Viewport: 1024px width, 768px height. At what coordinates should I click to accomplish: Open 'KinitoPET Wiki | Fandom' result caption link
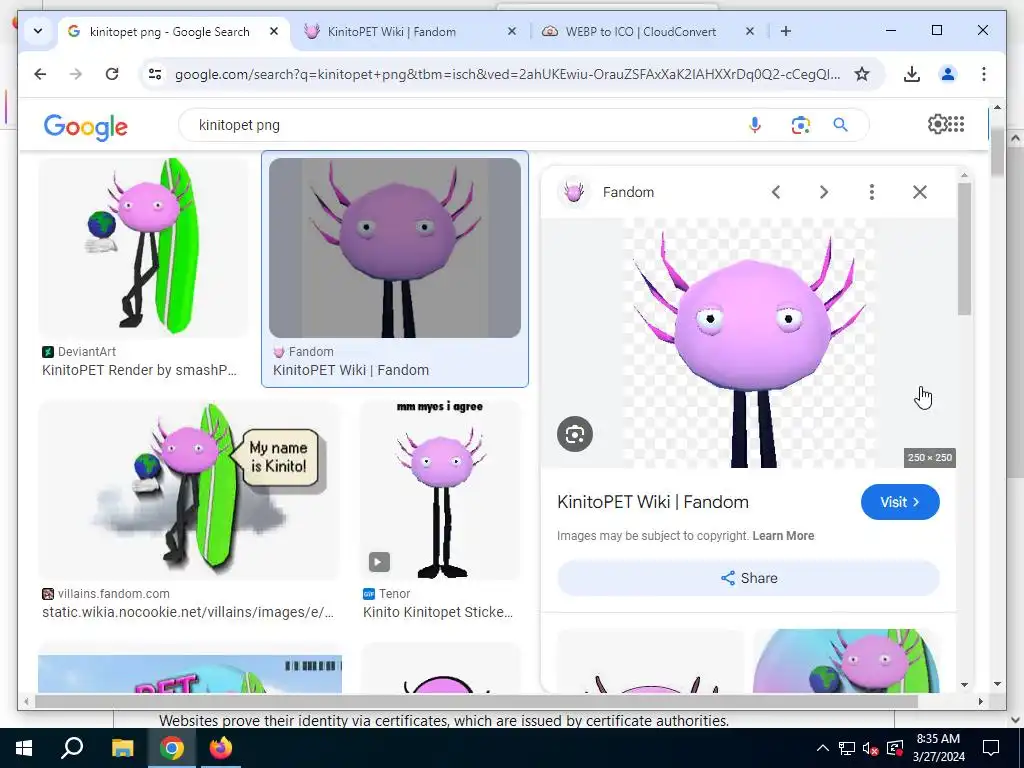point(351,370)
